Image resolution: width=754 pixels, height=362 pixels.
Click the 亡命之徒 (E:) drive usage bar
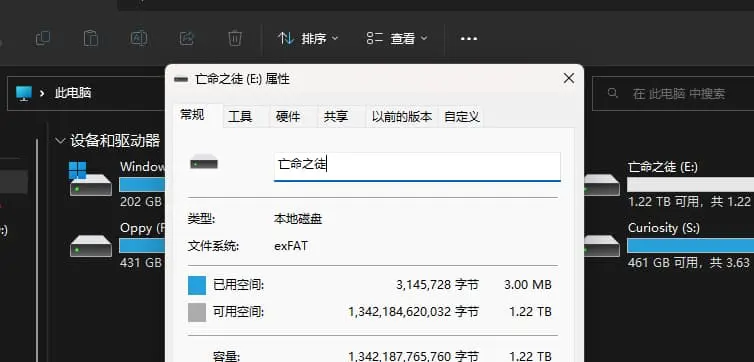point(691,185)
